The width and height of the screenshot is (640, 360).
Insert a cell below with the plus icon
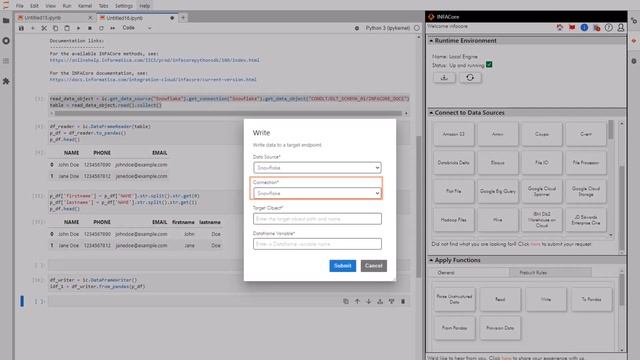[33, 28]
